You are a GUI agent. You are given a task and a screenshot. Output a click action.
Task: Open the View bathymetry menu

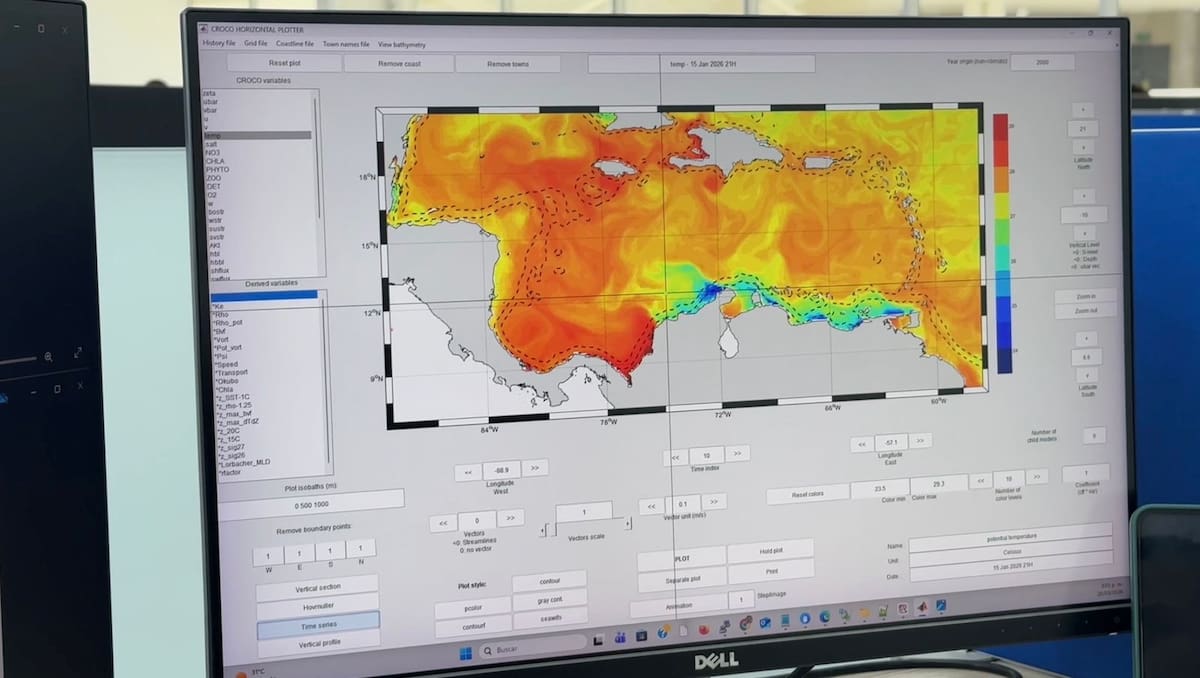coord(401,45)
